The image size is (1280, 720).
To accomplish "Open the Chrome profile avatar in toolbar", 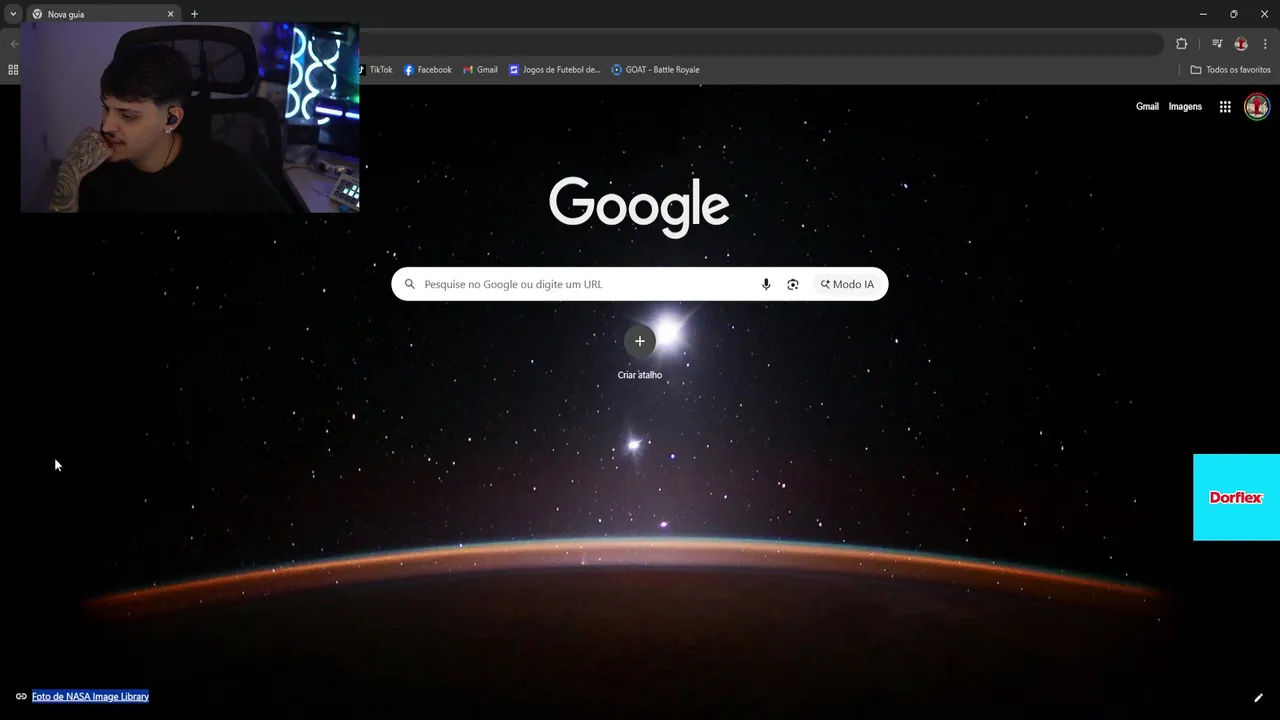I will pos(1241,43).
